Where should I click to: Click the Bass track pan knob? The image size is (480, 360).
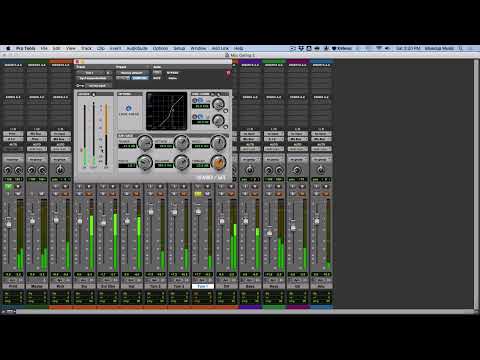(250, 170)
